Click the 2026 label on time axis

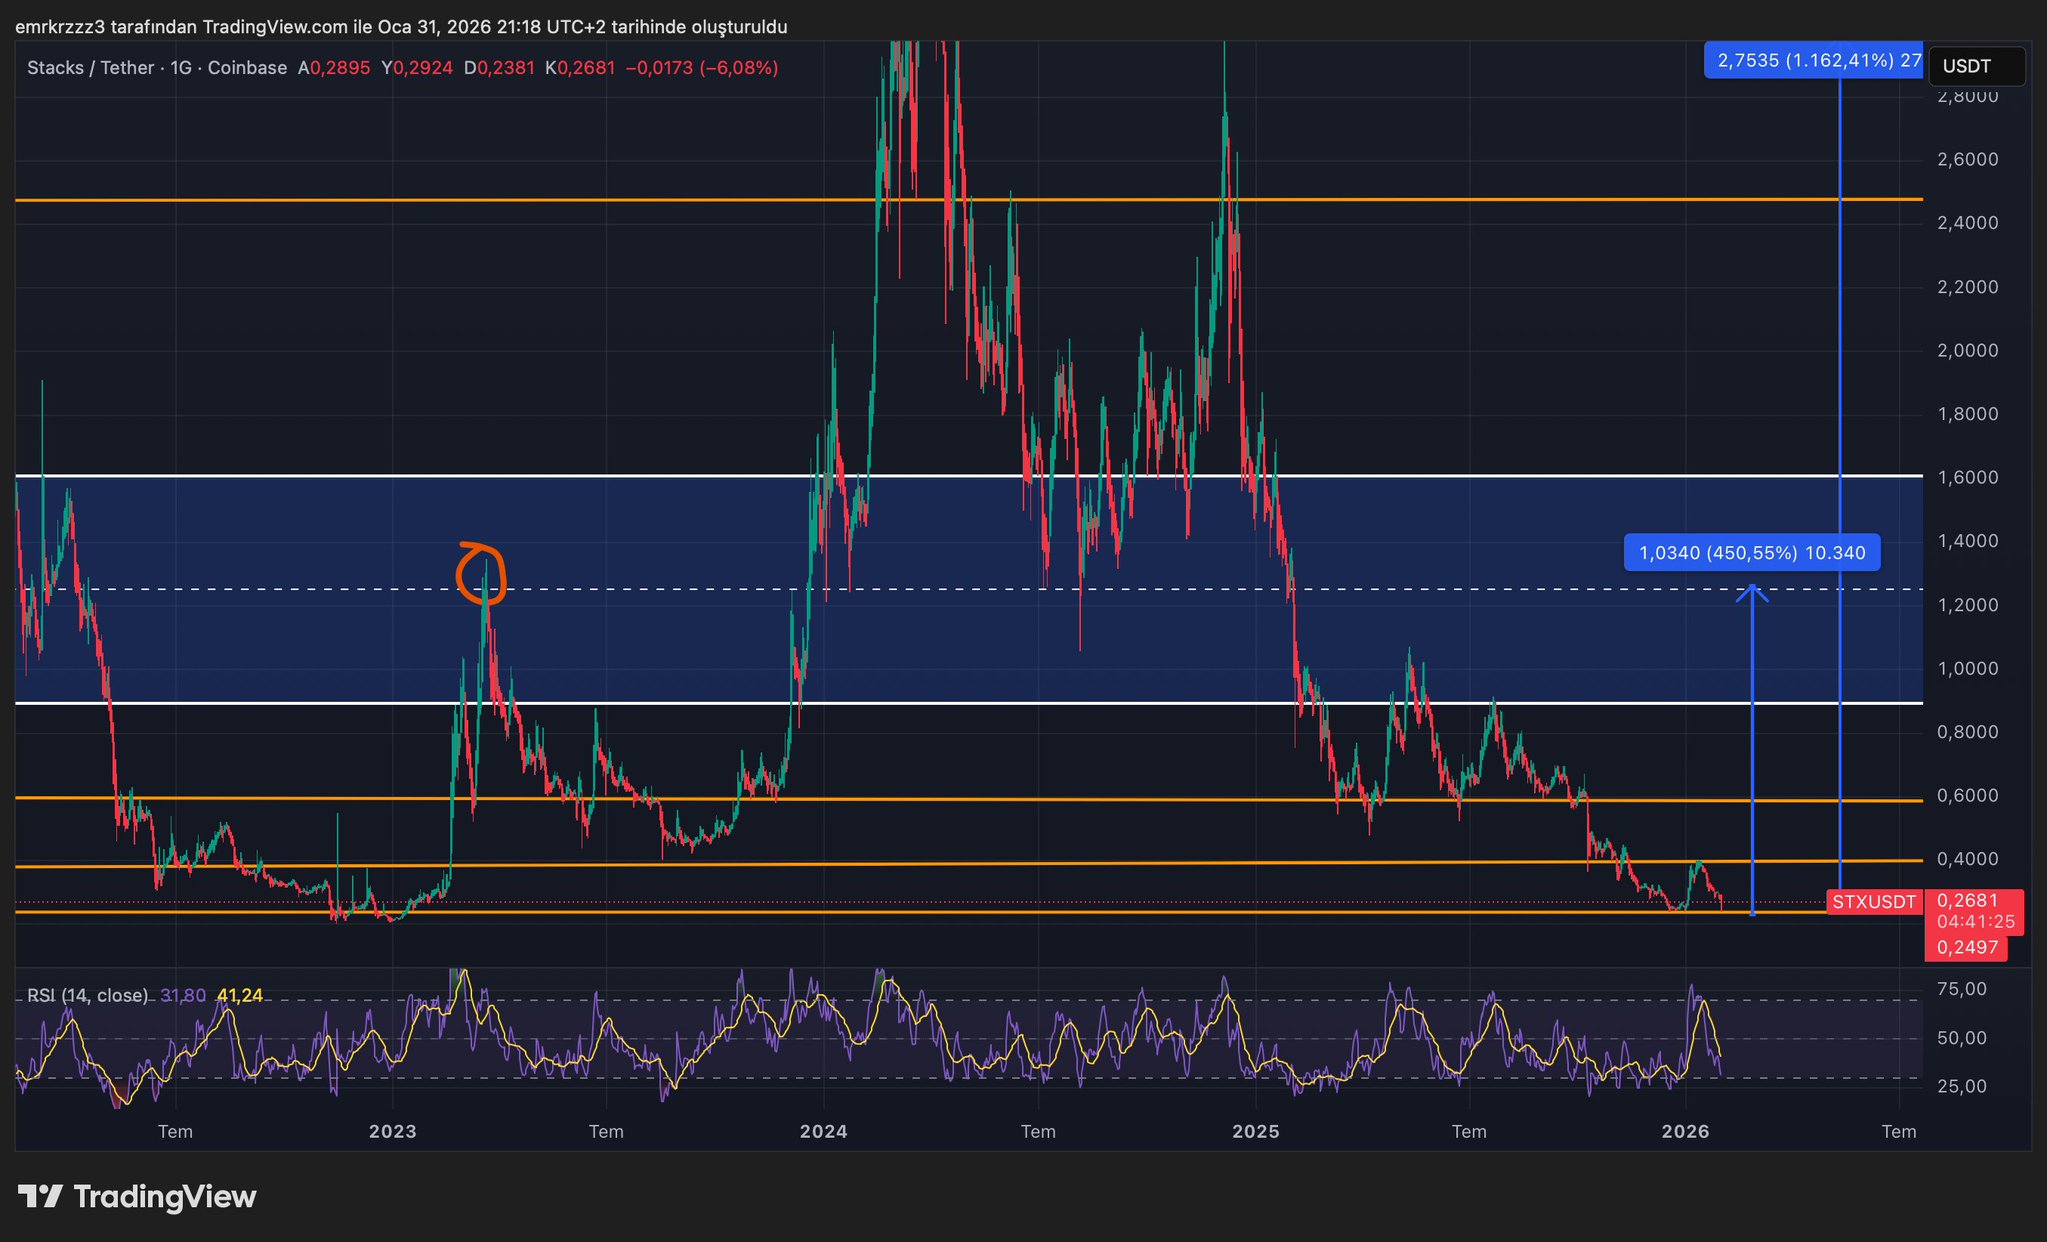(1685, 1132)
